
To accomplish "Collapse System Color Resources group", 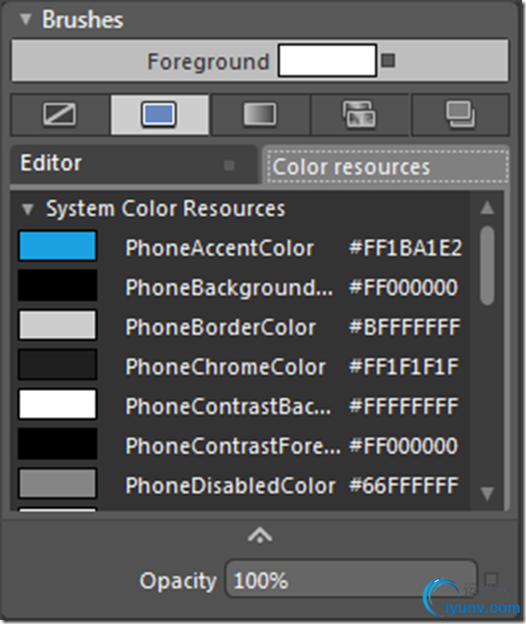I will click(x=27, y=209).
